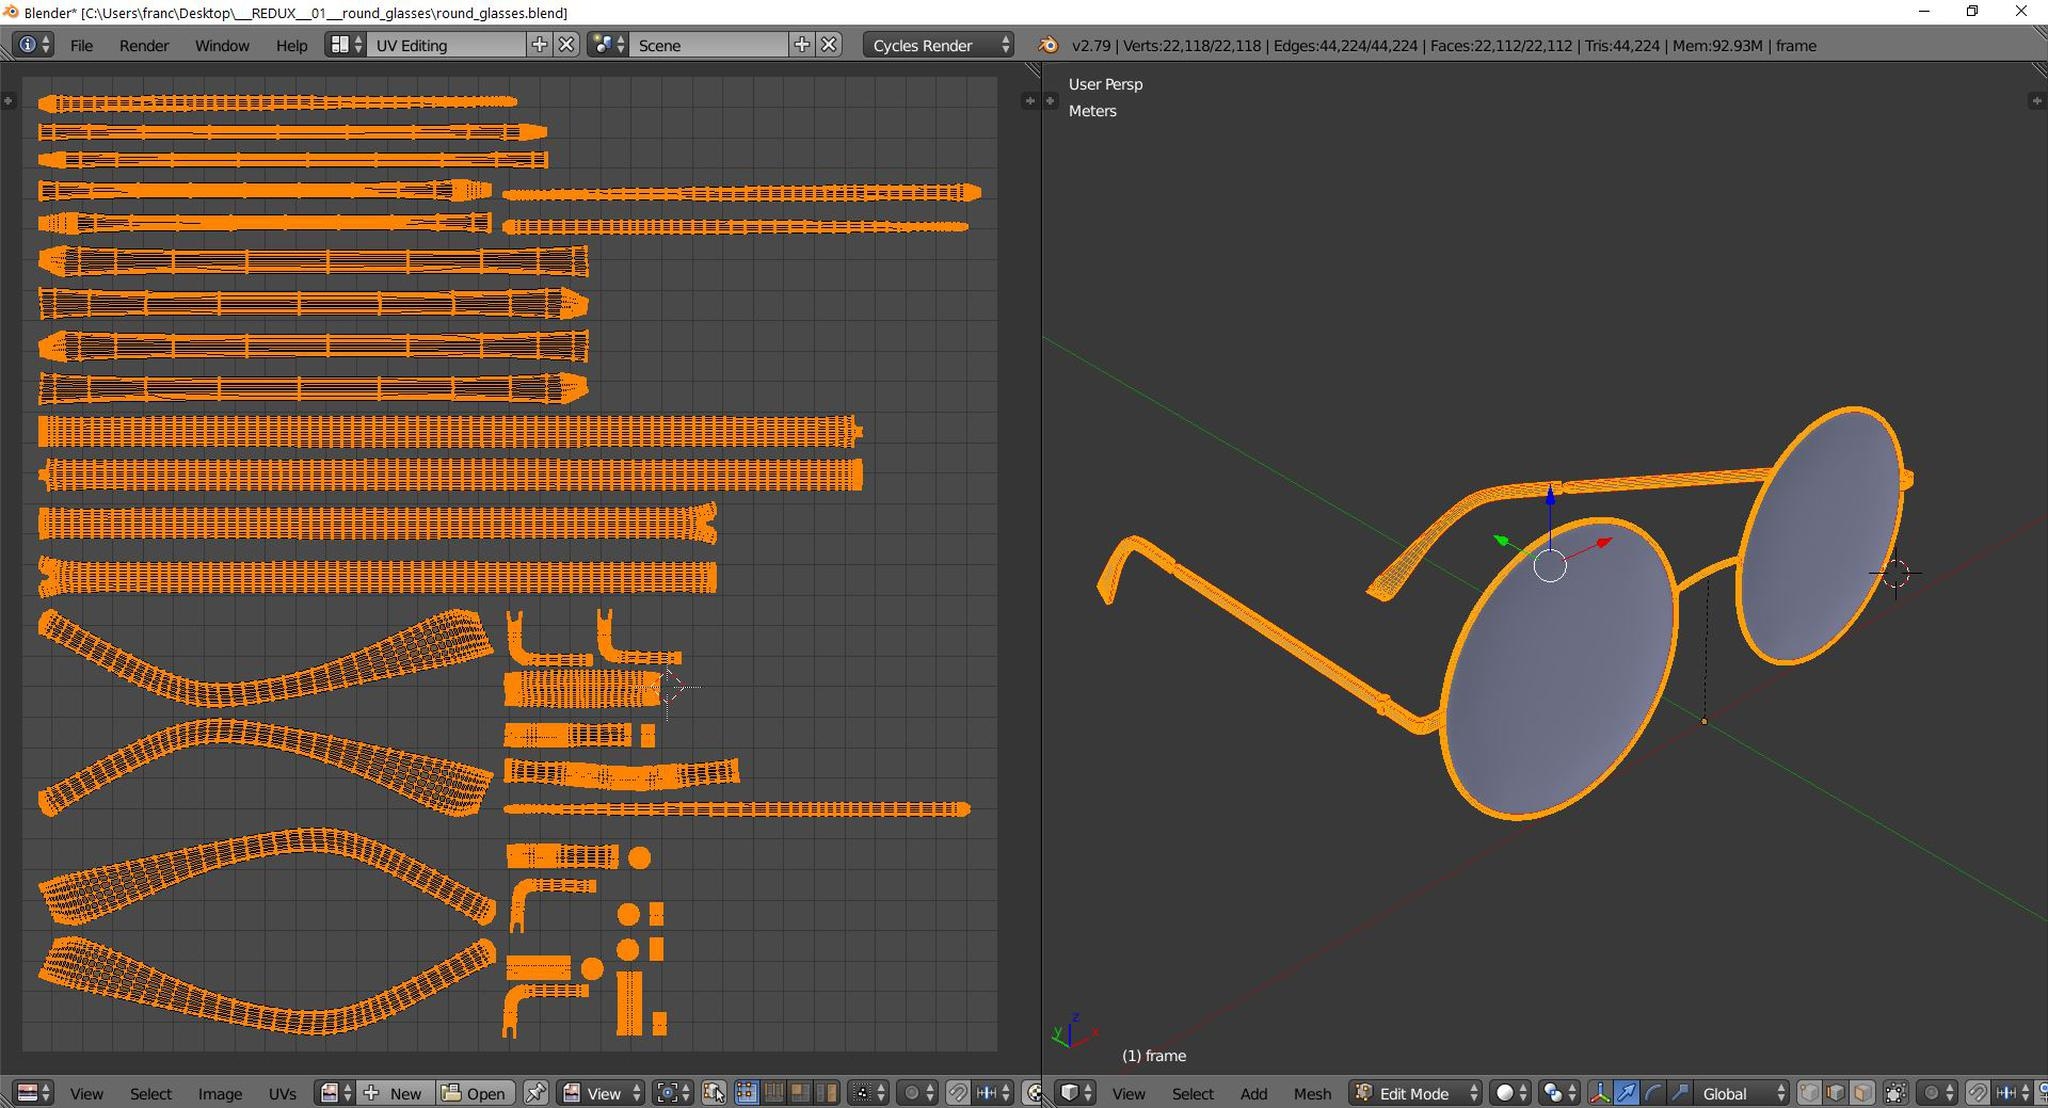Screen dimensions: 2048x1108
Task: Open 3D viewport proportional editing dropdown
Action: 1937,1093
